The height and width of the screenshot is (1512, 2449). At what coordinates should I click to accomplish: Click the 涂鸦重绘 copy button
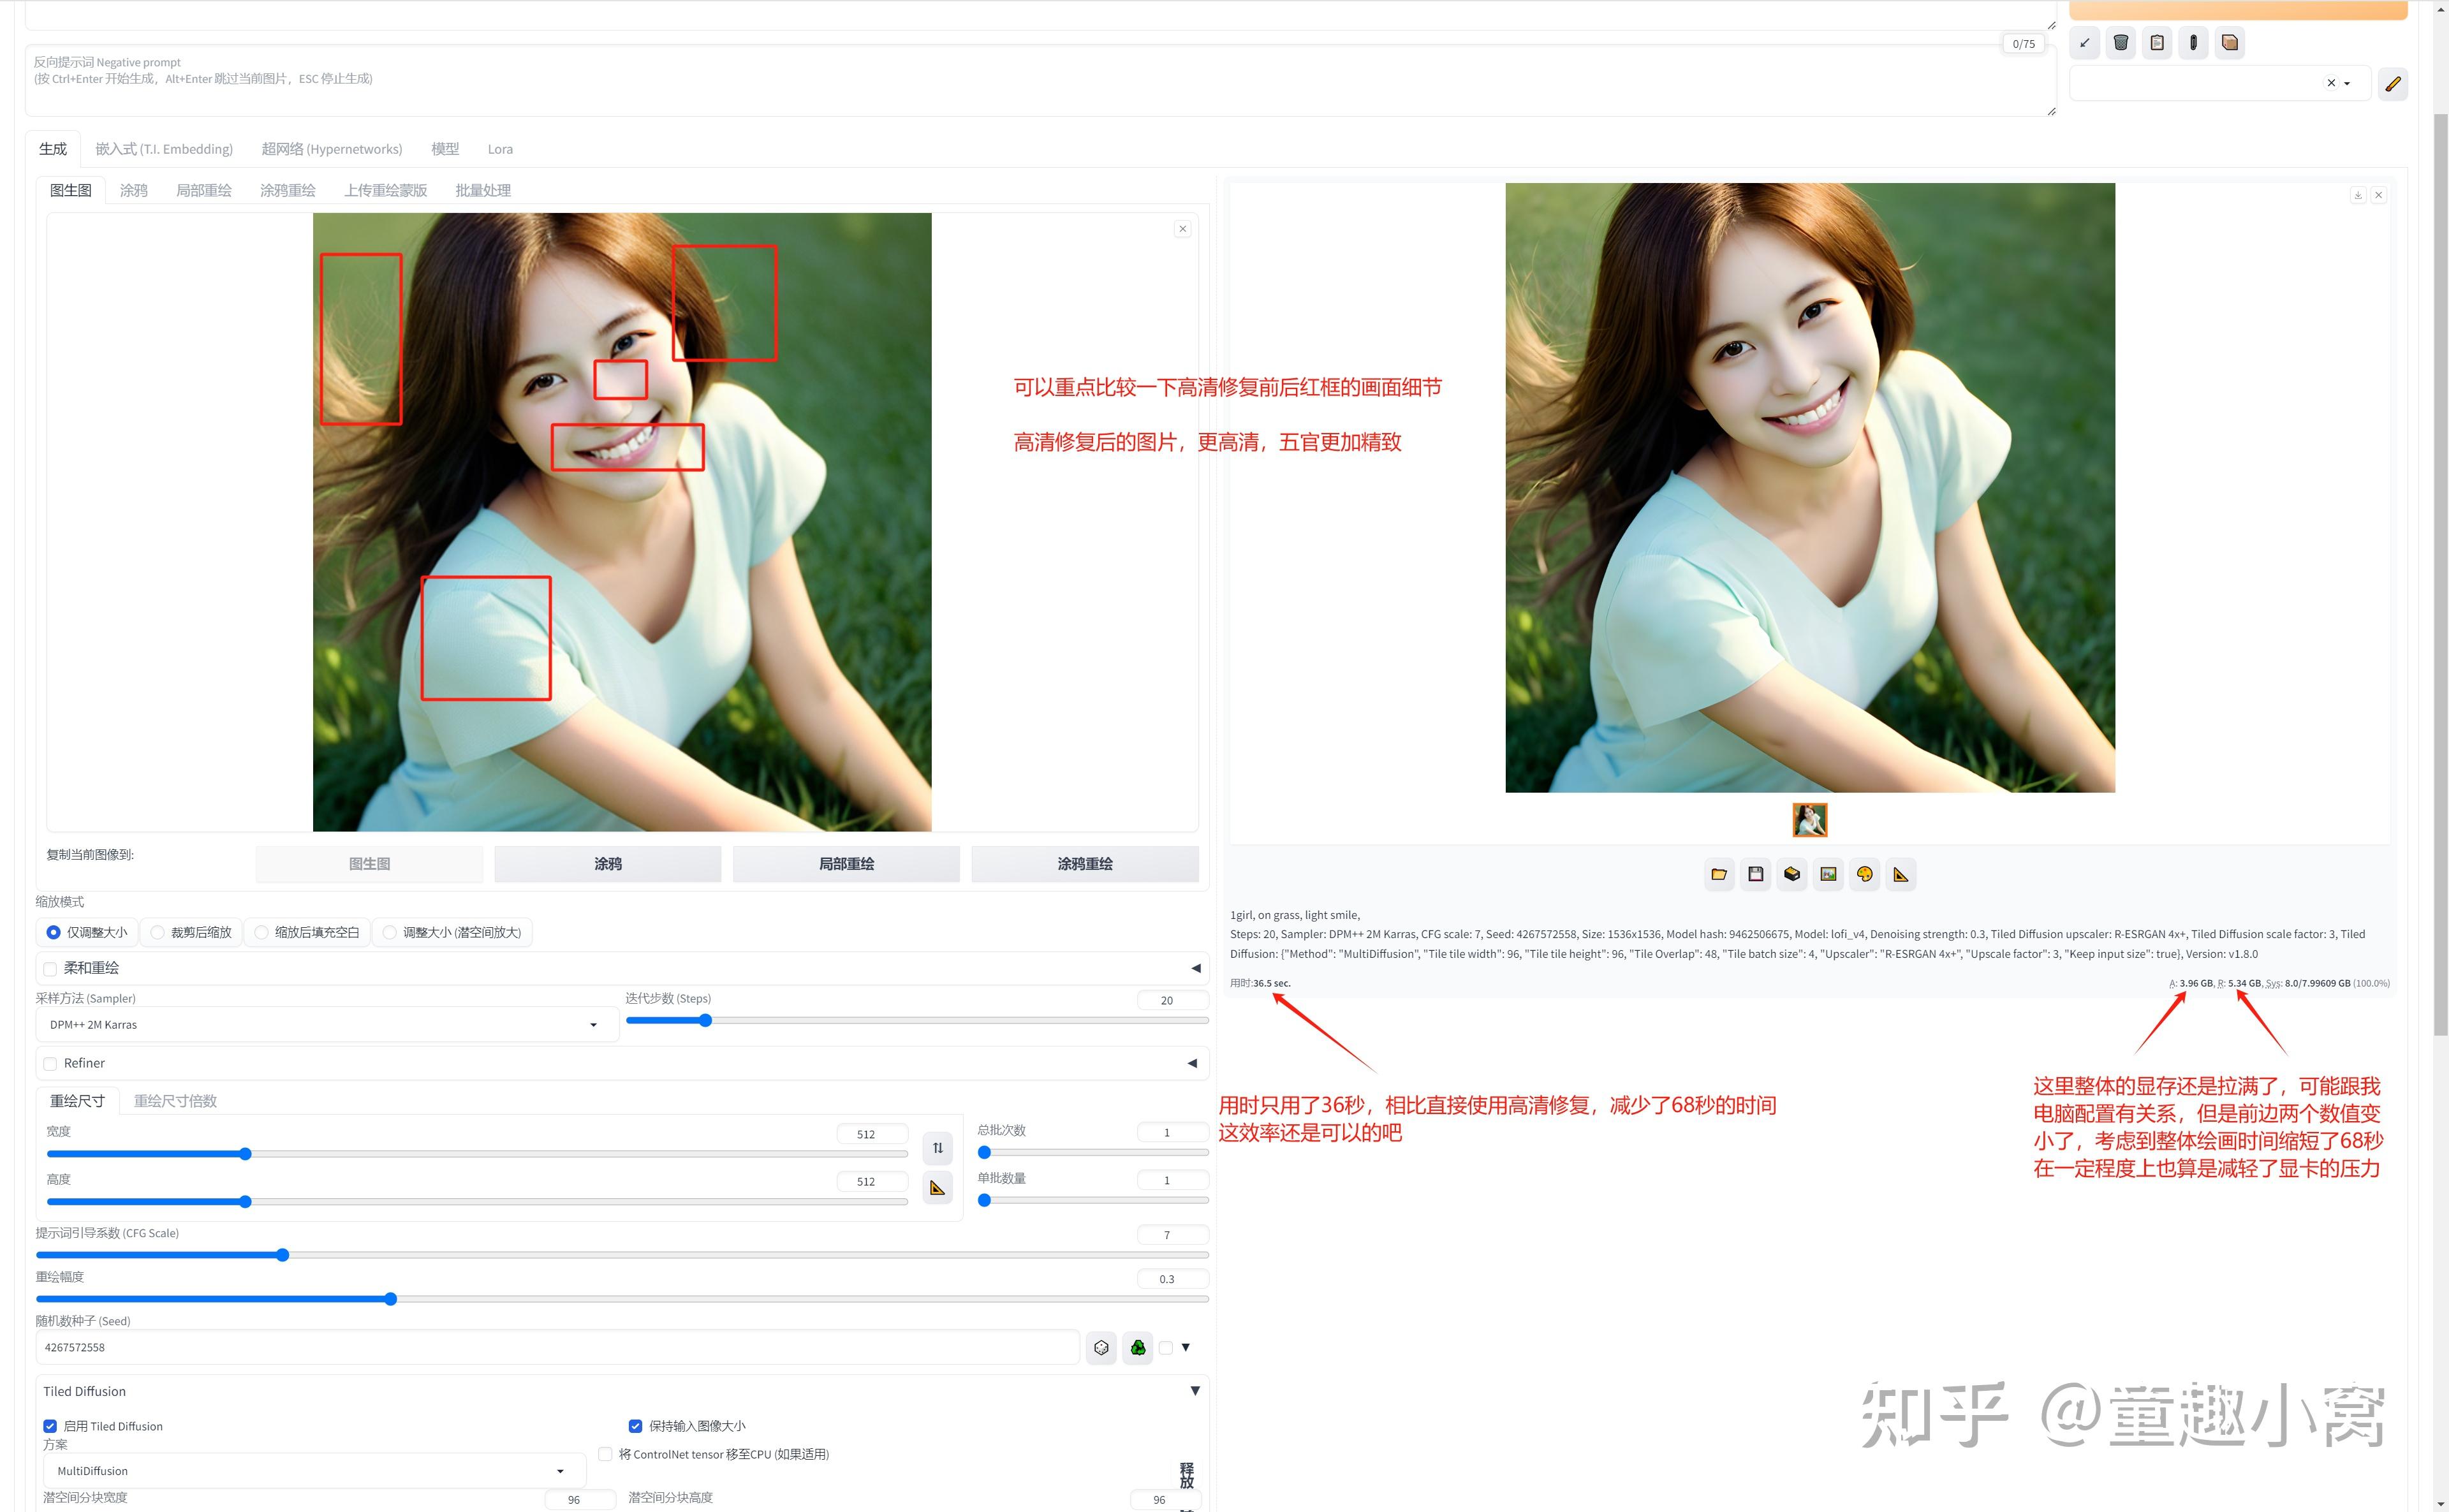pos(1085,863)
